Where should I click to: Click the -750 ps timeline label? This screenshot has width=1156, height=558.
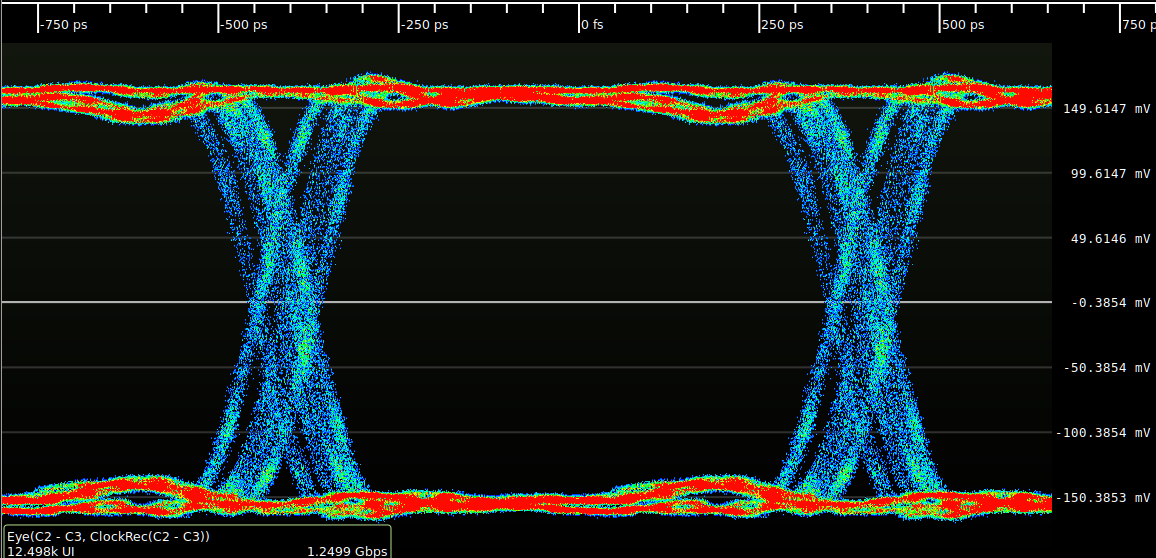65,25
